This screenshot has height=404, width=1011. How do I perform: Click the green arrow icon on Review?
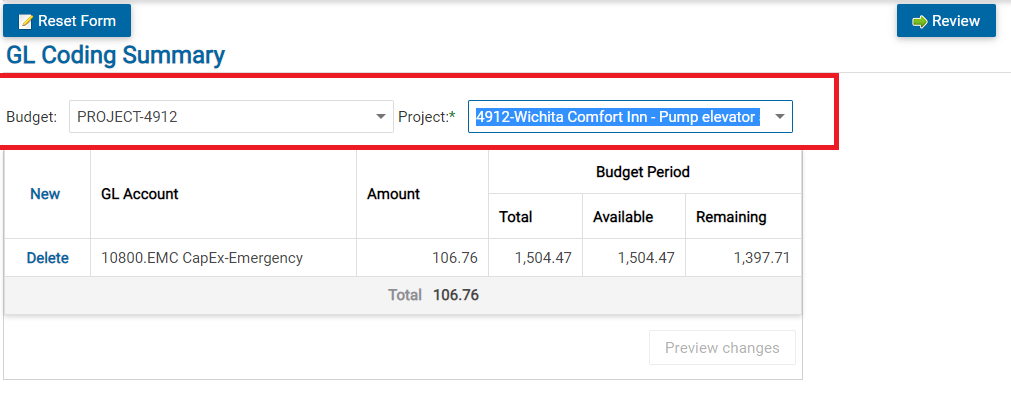coord(920,21)
